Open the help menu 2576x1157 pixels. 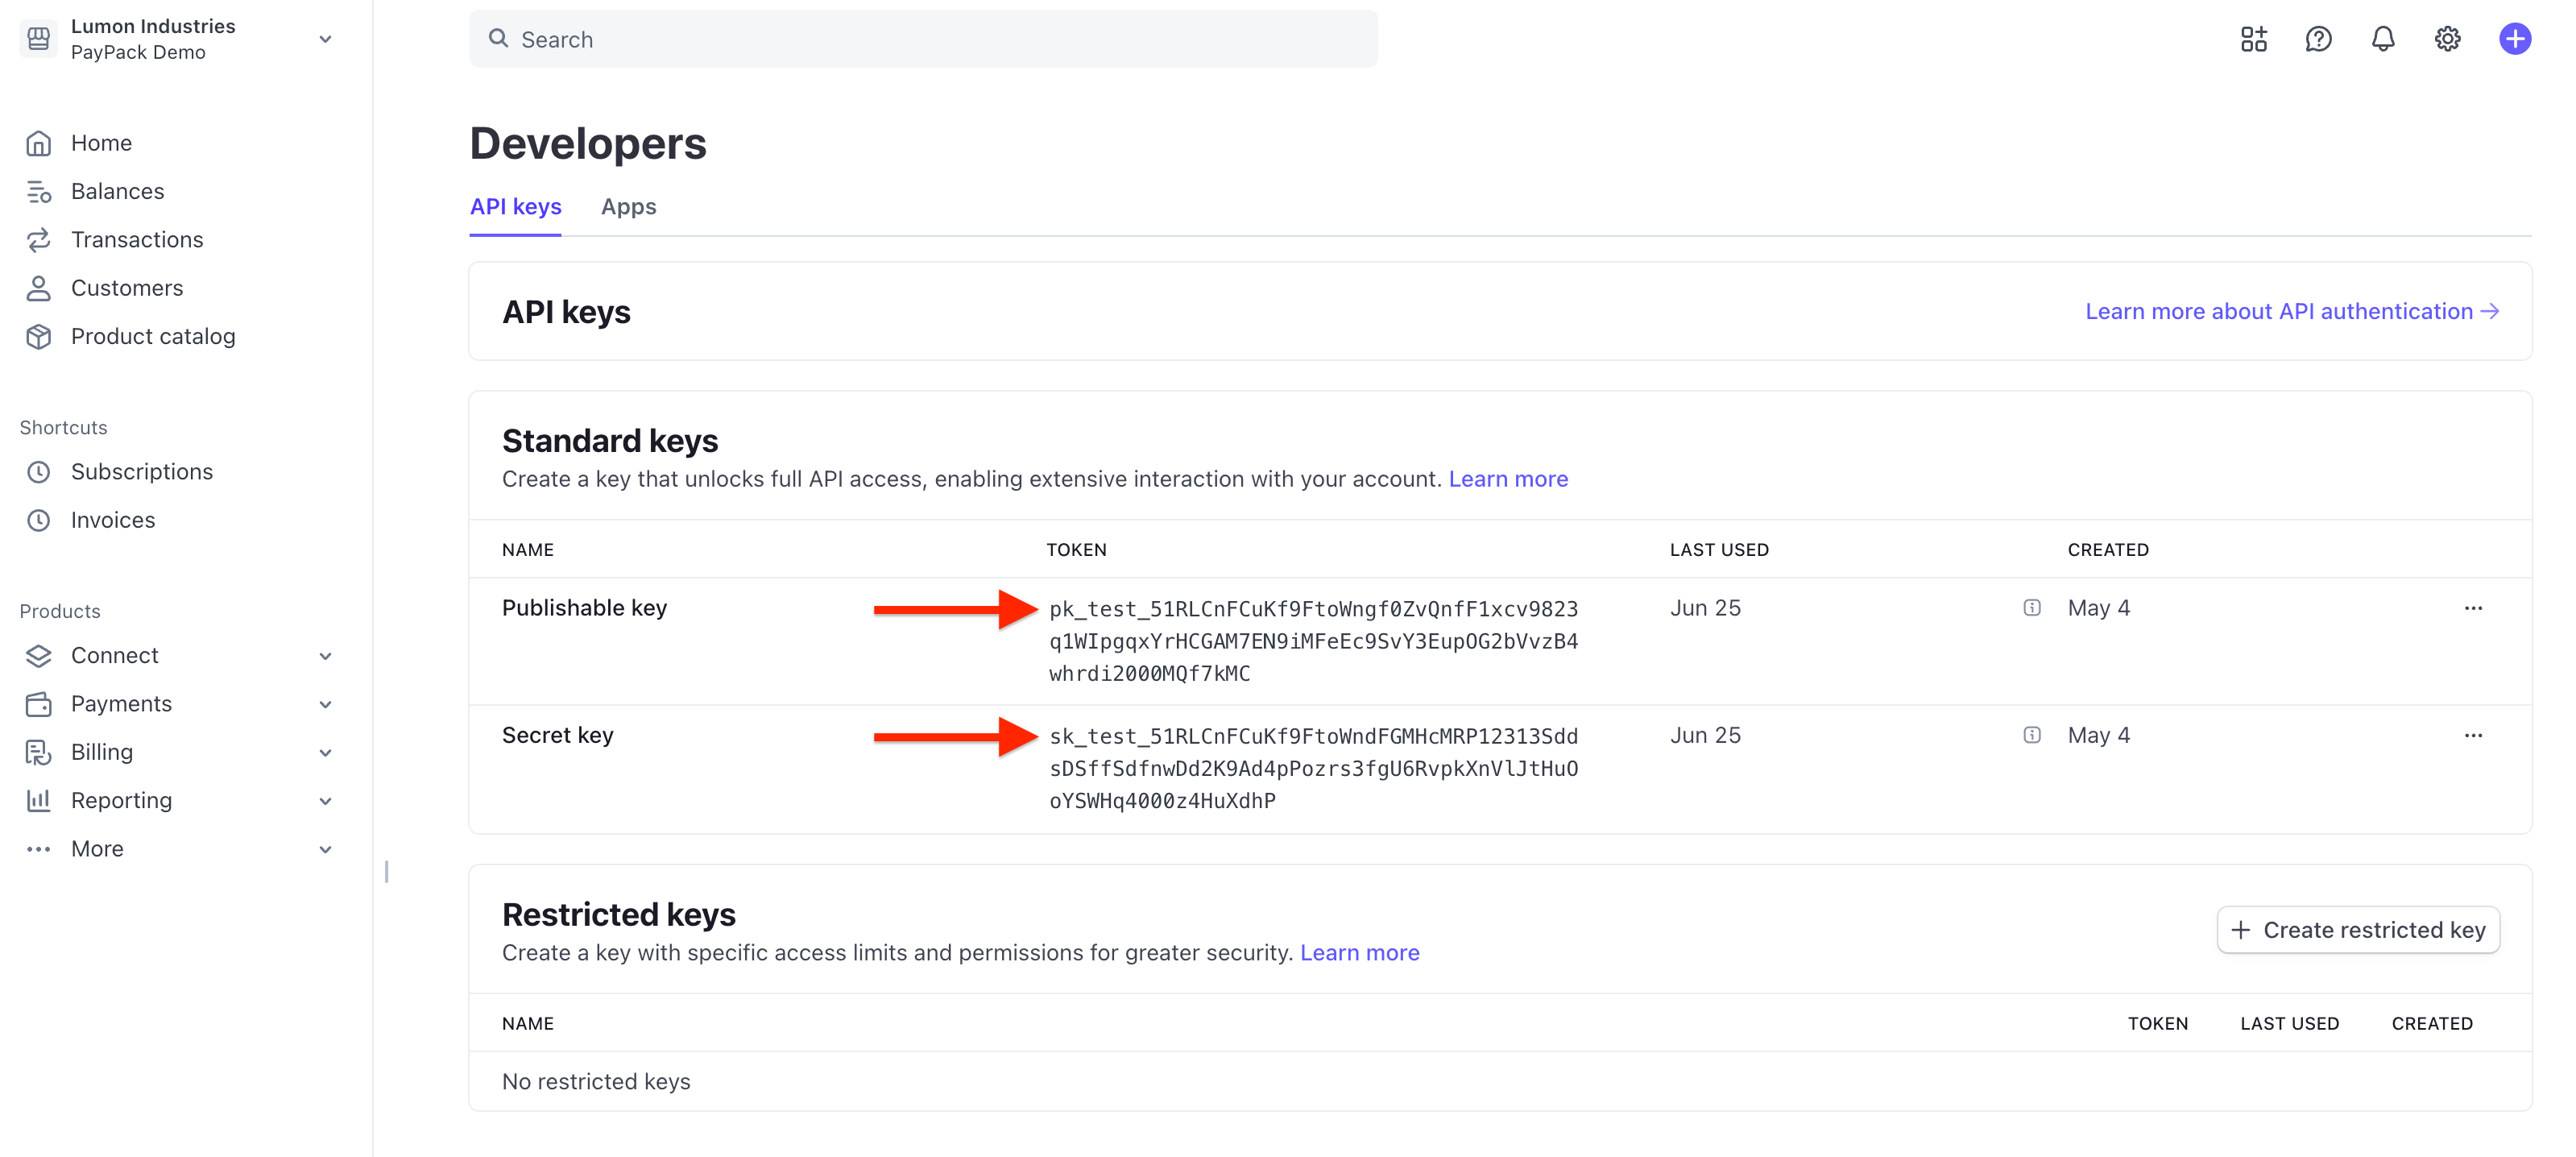click(x=2318, y=39)
